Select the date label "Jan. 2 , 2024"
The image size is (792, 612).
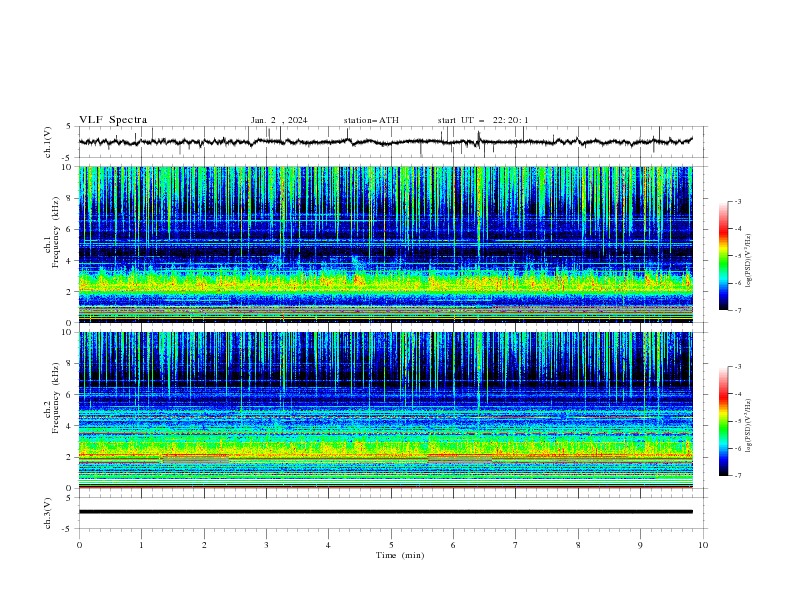click(x=279, y=120)
